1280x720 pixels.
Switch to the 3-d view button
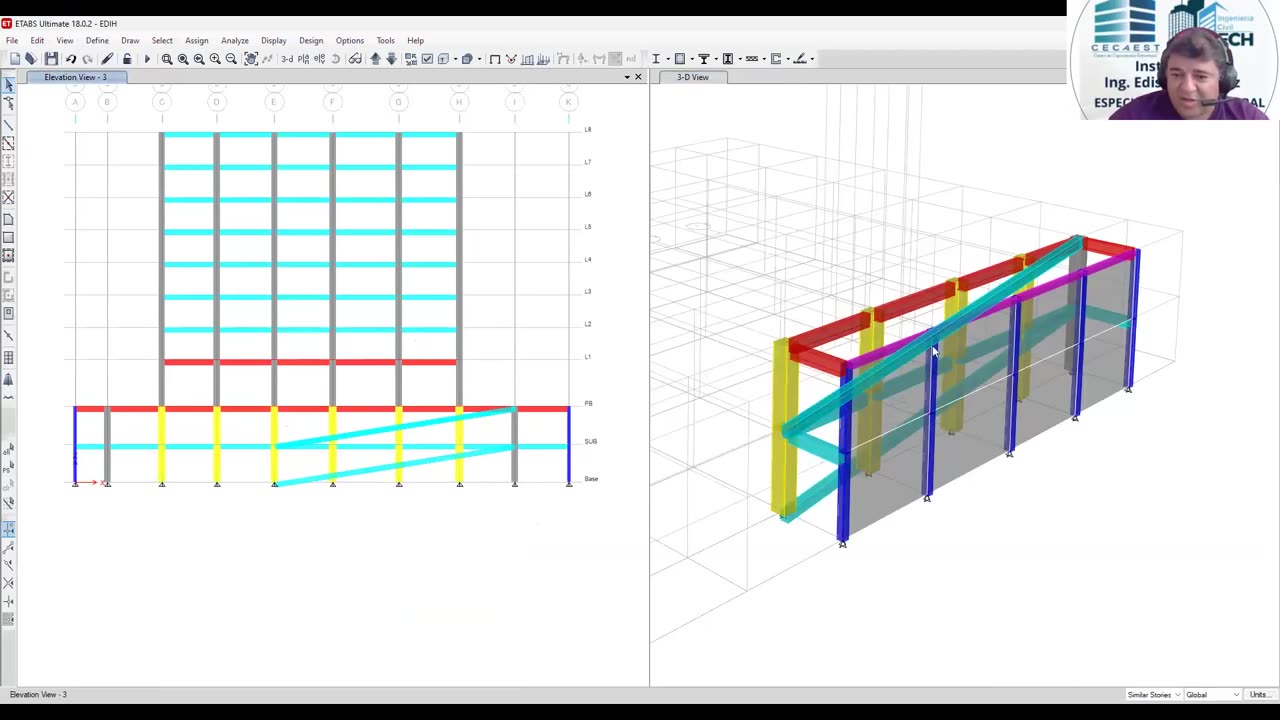[x=287, y=59]
